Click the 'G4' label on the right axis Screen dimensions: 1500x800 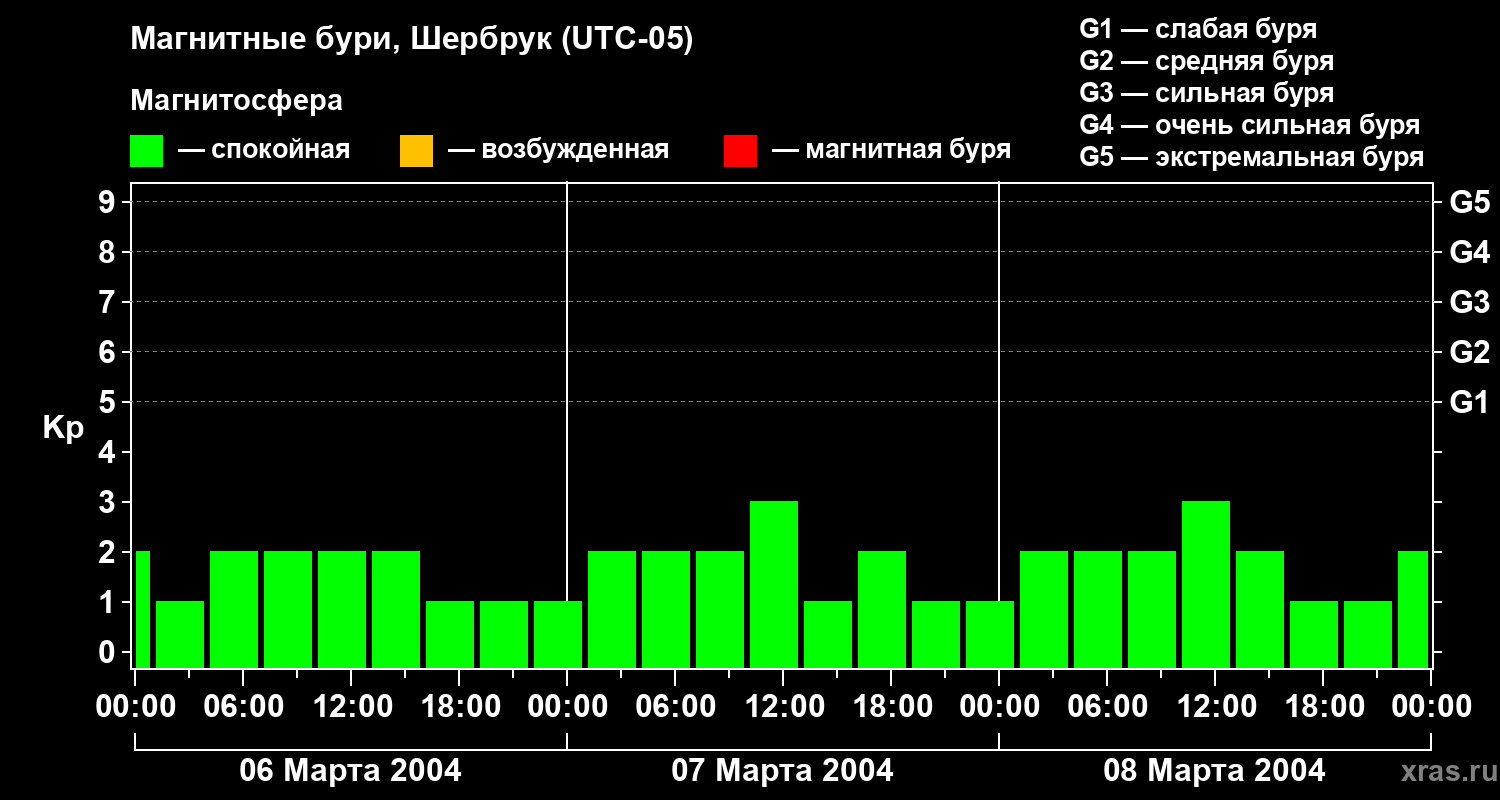click(x=1469, y=252)
